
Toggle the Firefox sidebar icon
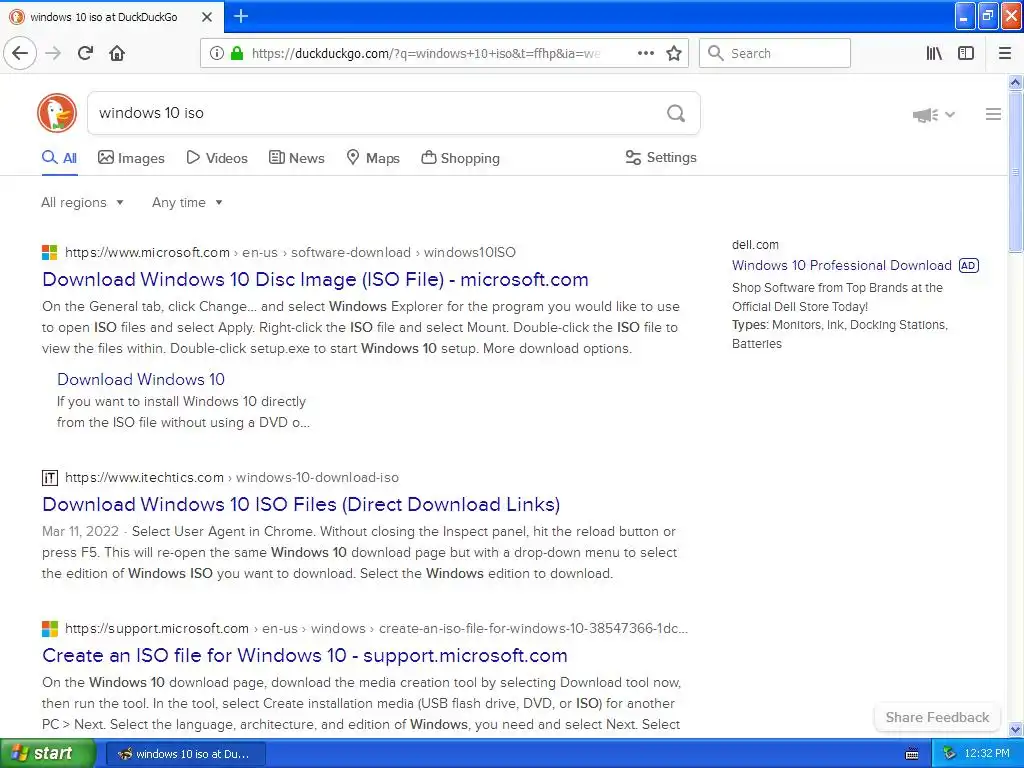coord(966,53)
